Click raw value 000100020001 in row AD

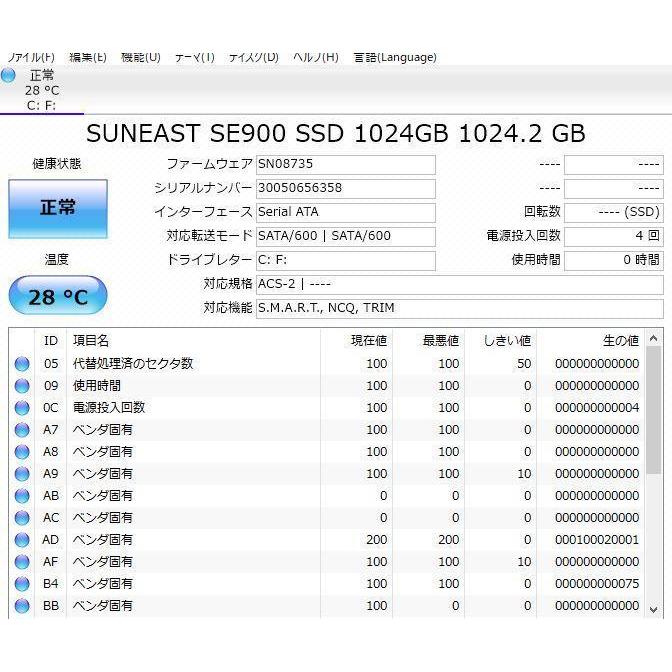597,540
